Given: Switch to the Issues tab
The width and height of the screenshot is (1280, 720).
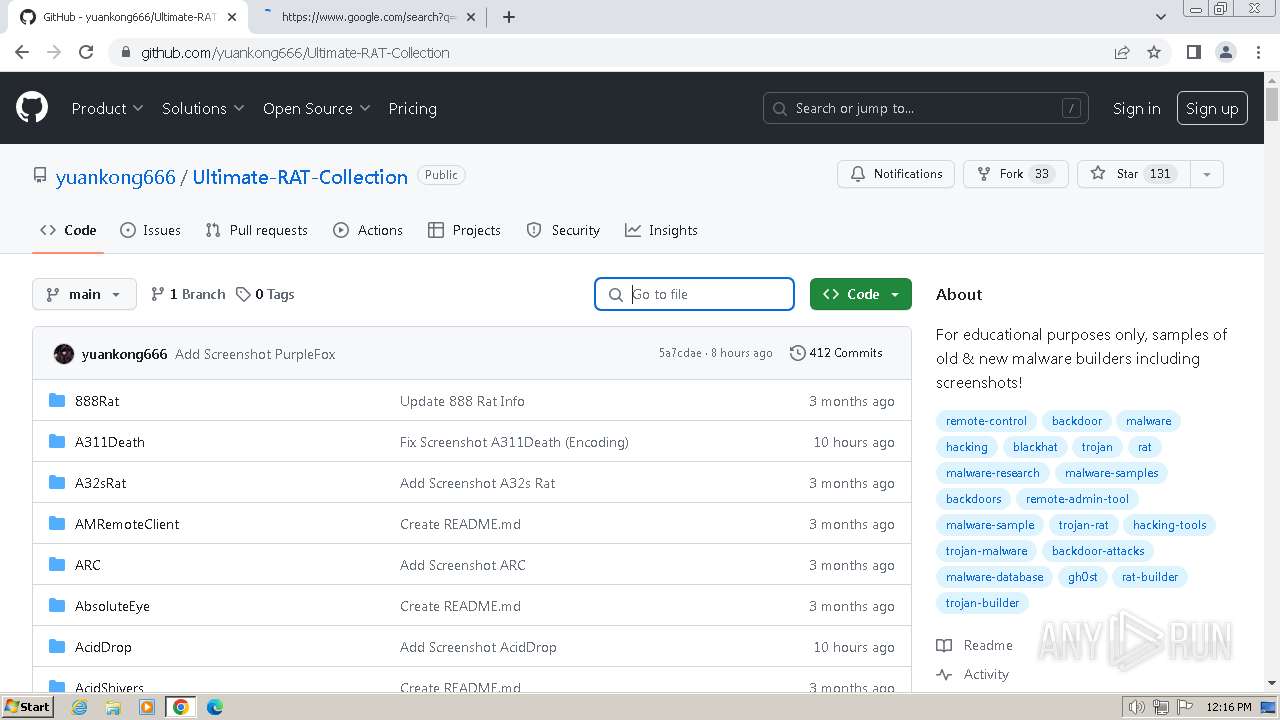Looking at the screenshot, I should pos(151,230).
